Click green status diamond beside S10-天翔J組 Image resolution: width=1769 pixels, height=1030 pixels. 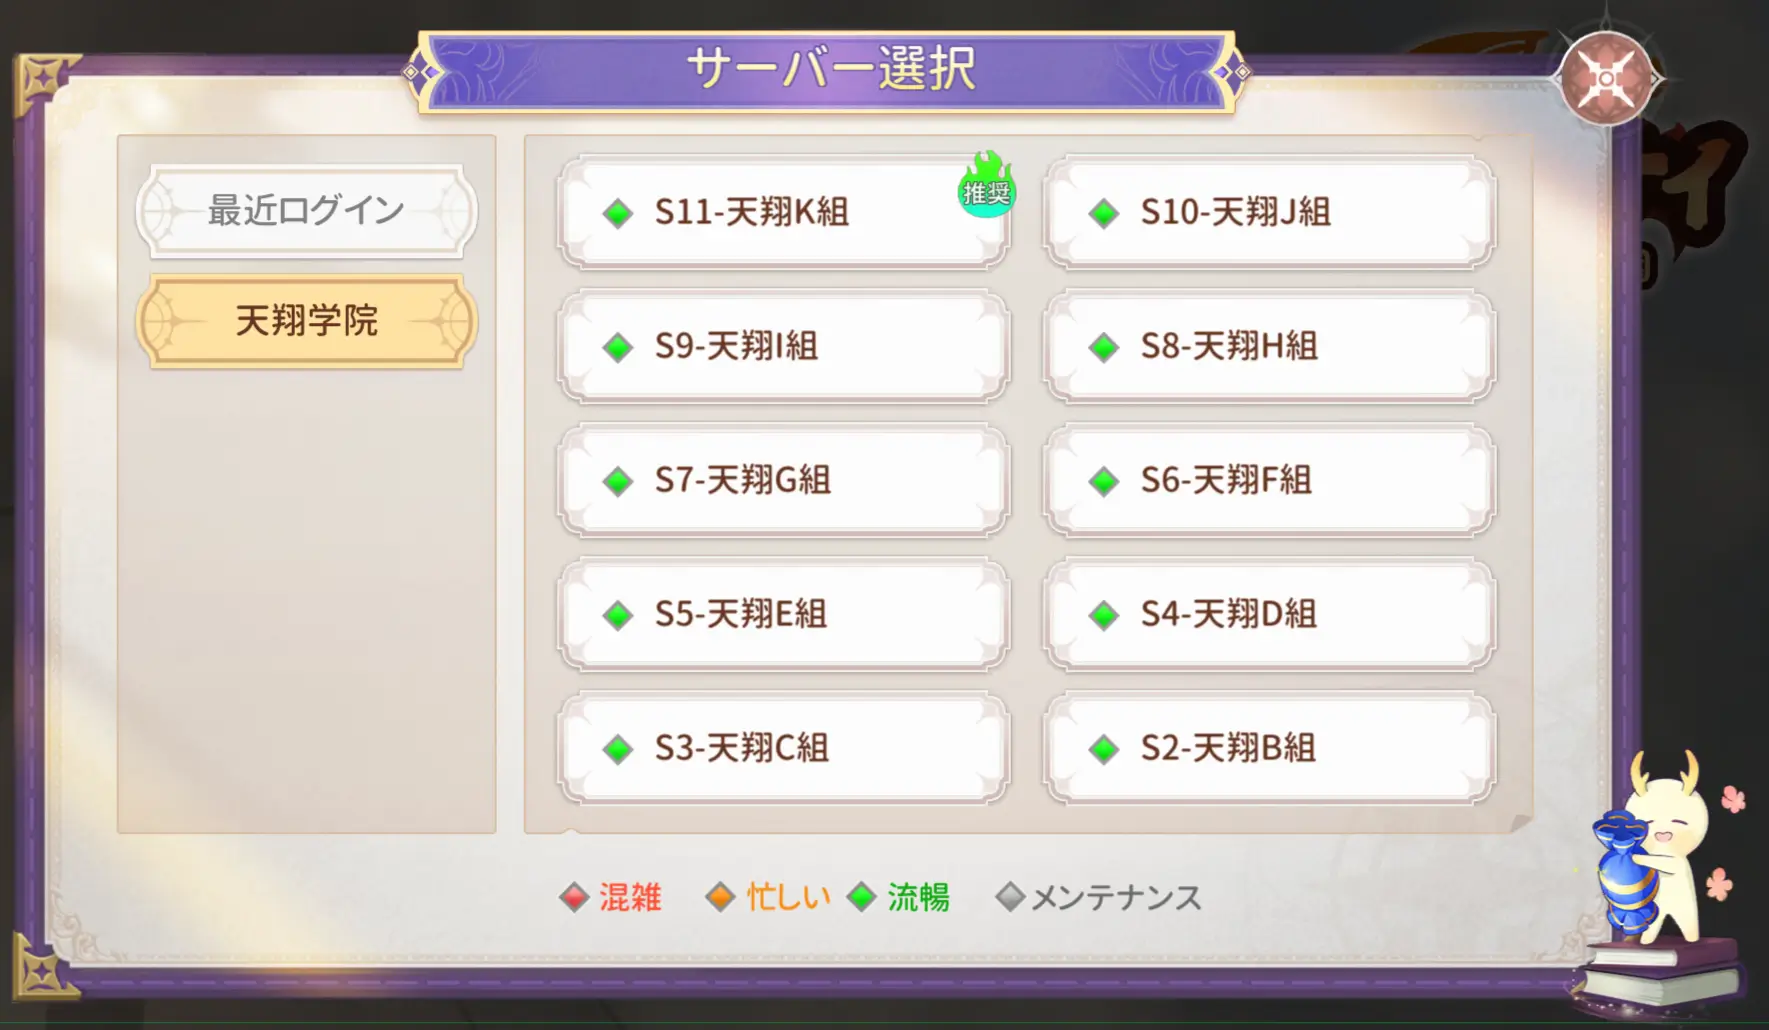[1104, 213]
